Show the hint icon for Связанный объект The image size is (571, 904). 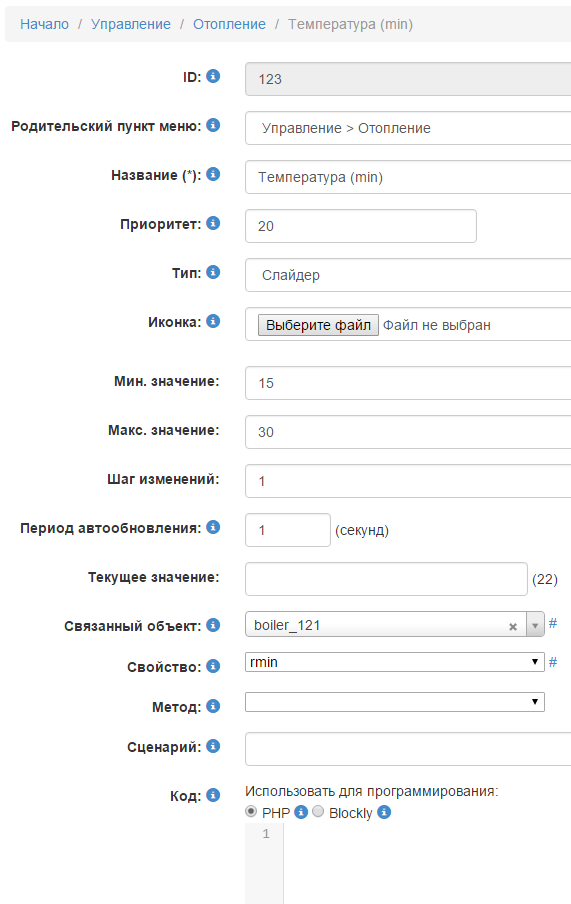213,625
